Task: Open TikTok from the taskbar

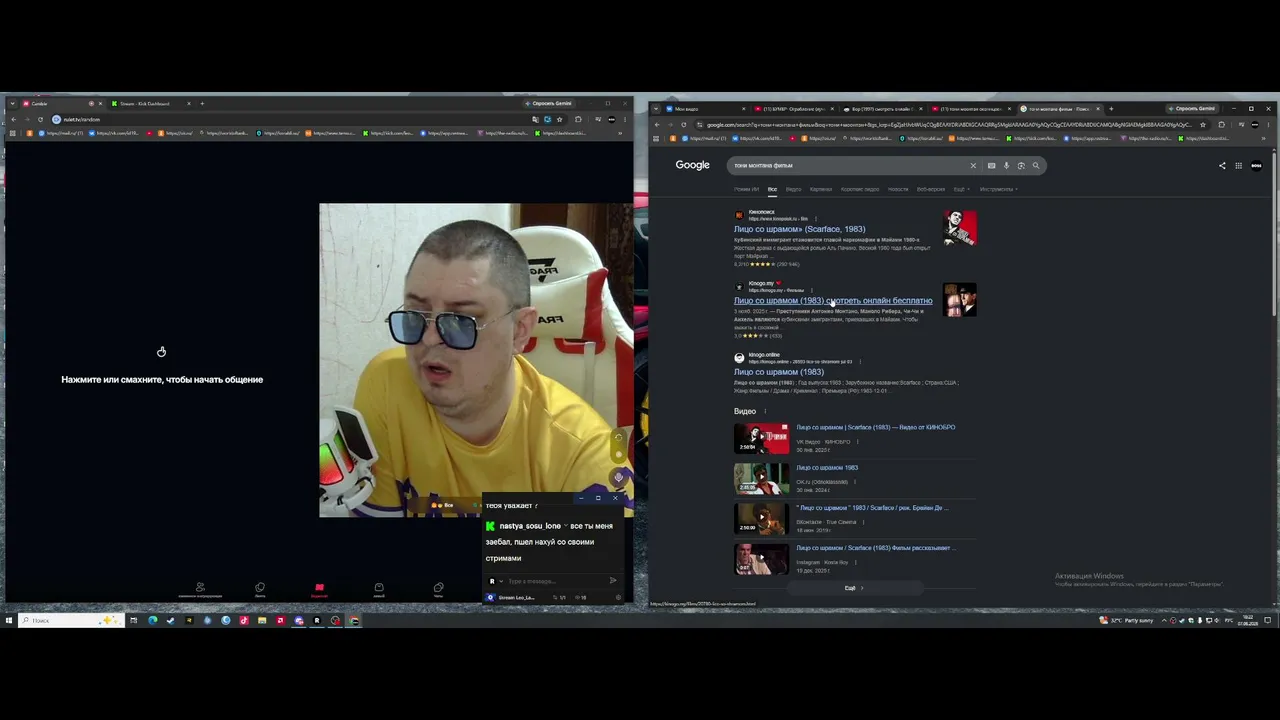Action: 244,620
